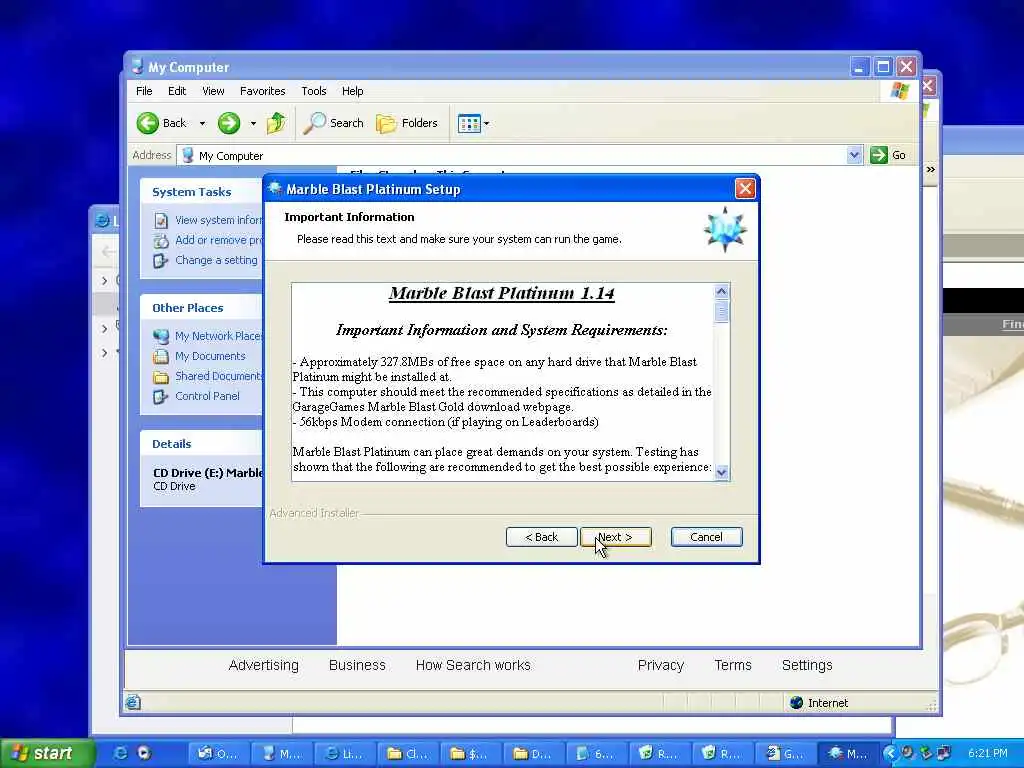Click View system information icon
This screenshot has height=768, width=1024.
tap(161, 220)
